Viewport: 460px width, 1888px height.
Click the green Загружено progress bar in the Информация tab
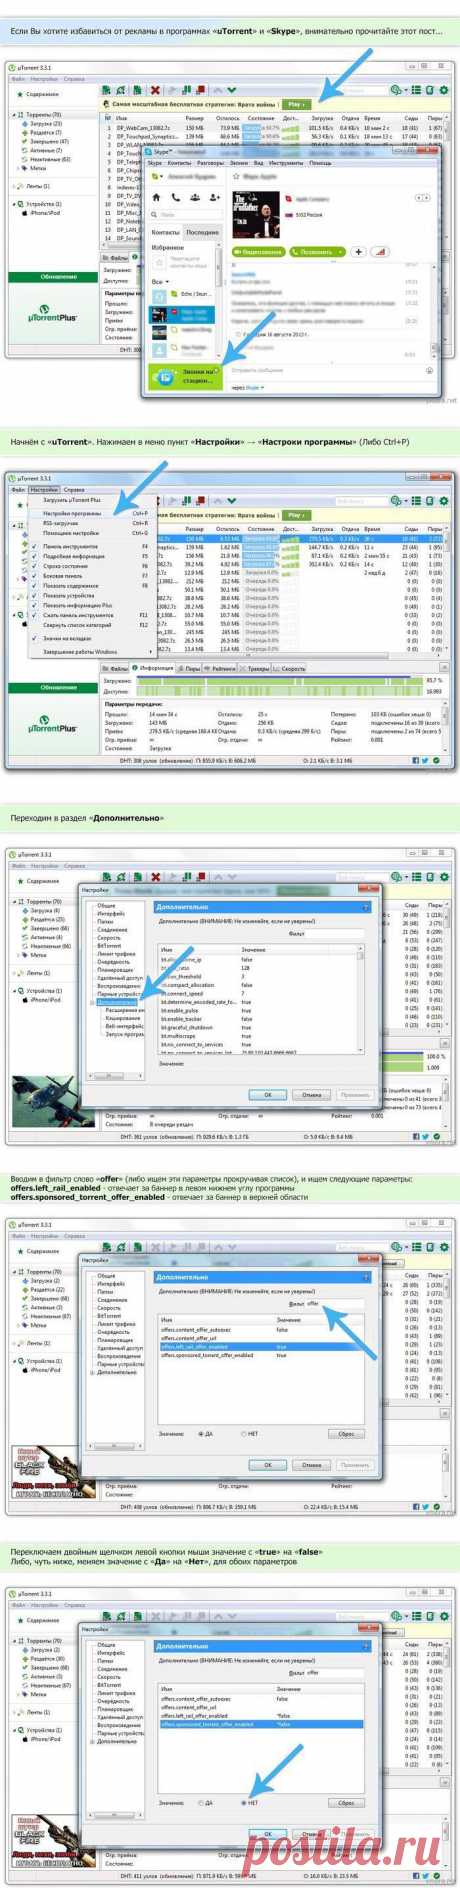coord(278,680)
